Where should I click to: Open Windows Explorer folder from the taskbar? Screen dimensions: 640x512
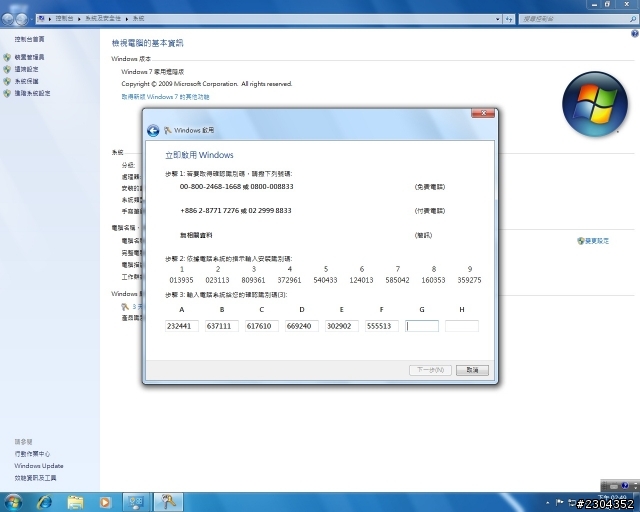pyautogui.click(x=75, y=502)
